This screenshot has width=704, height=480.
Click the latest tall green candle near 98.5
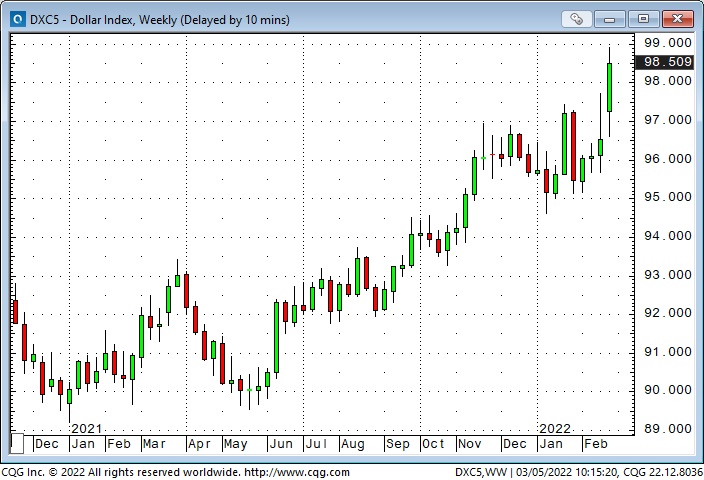coord(609,88)
